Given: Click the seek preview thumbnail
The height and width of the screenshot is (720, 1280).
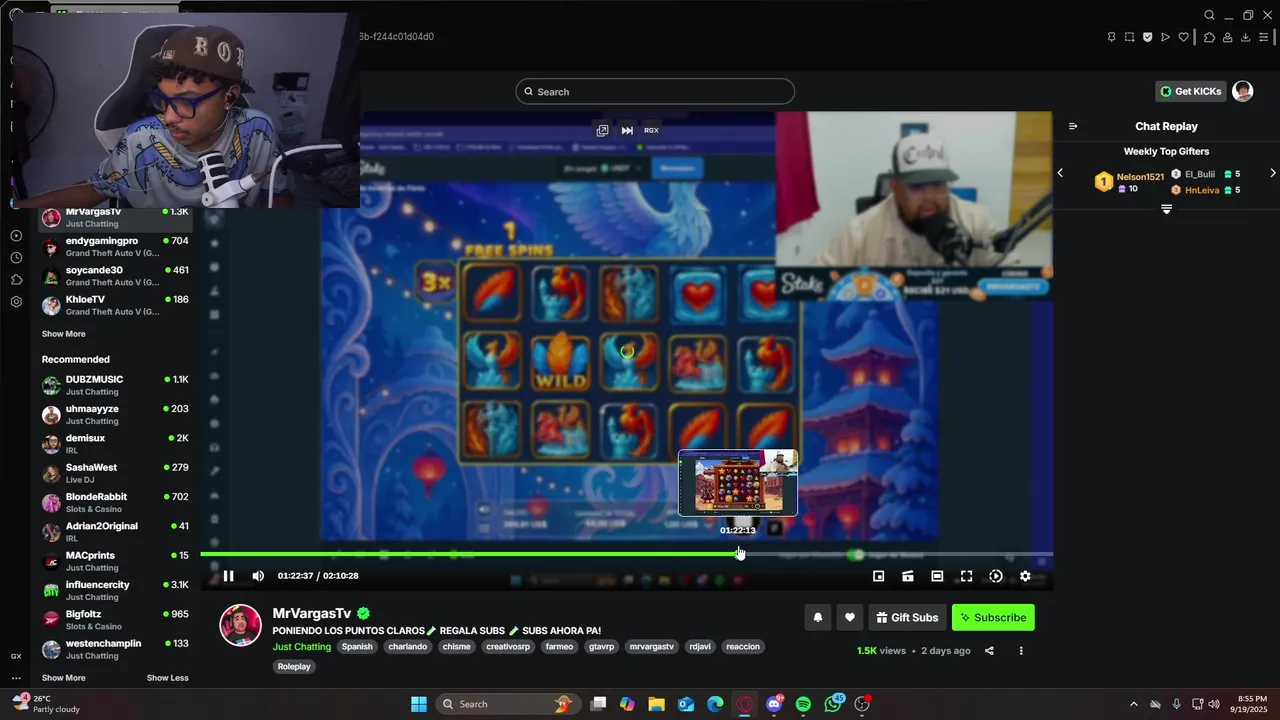Looking at the screenshot, I should [x=738, y=483].
